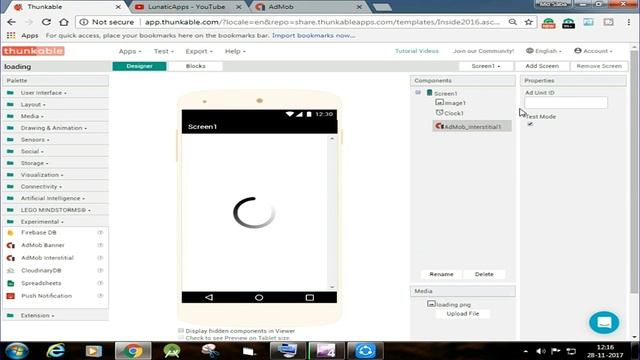Toggle the Test Mode checkbox
640x360 pixels.
coord(530,124)
